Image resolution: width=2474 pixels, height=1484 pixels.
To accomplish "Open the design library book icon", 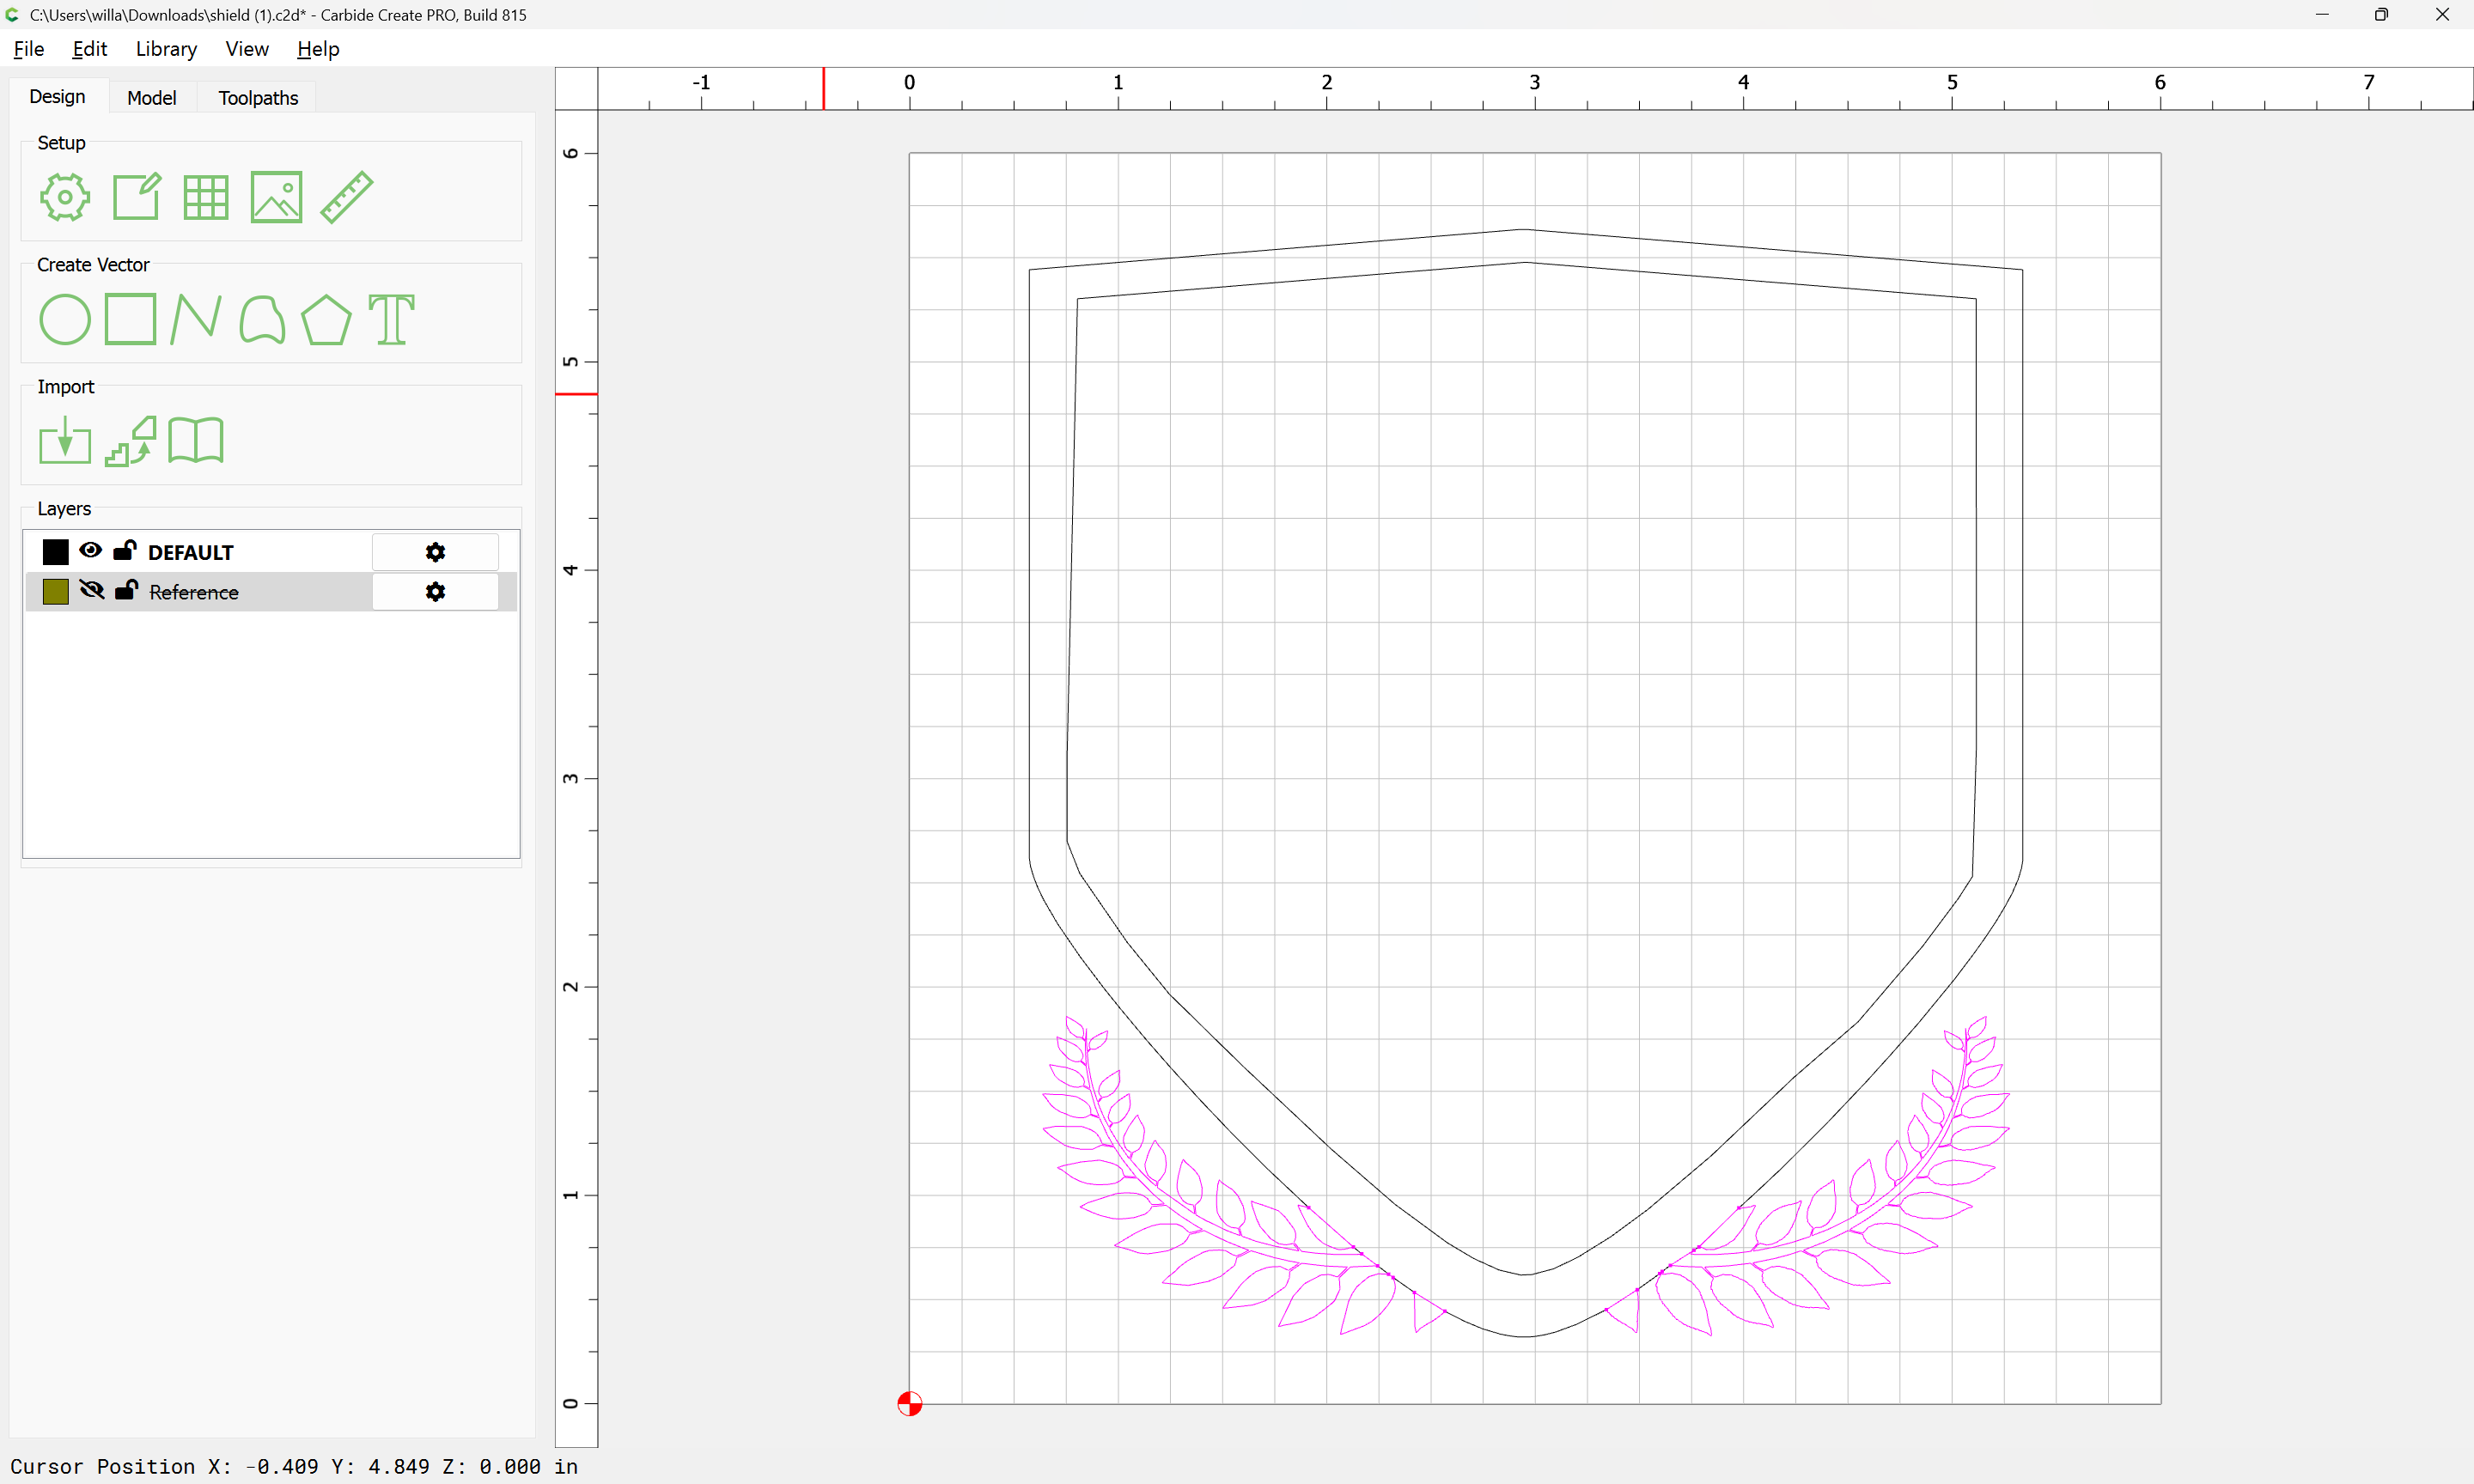I will (196, 441).
